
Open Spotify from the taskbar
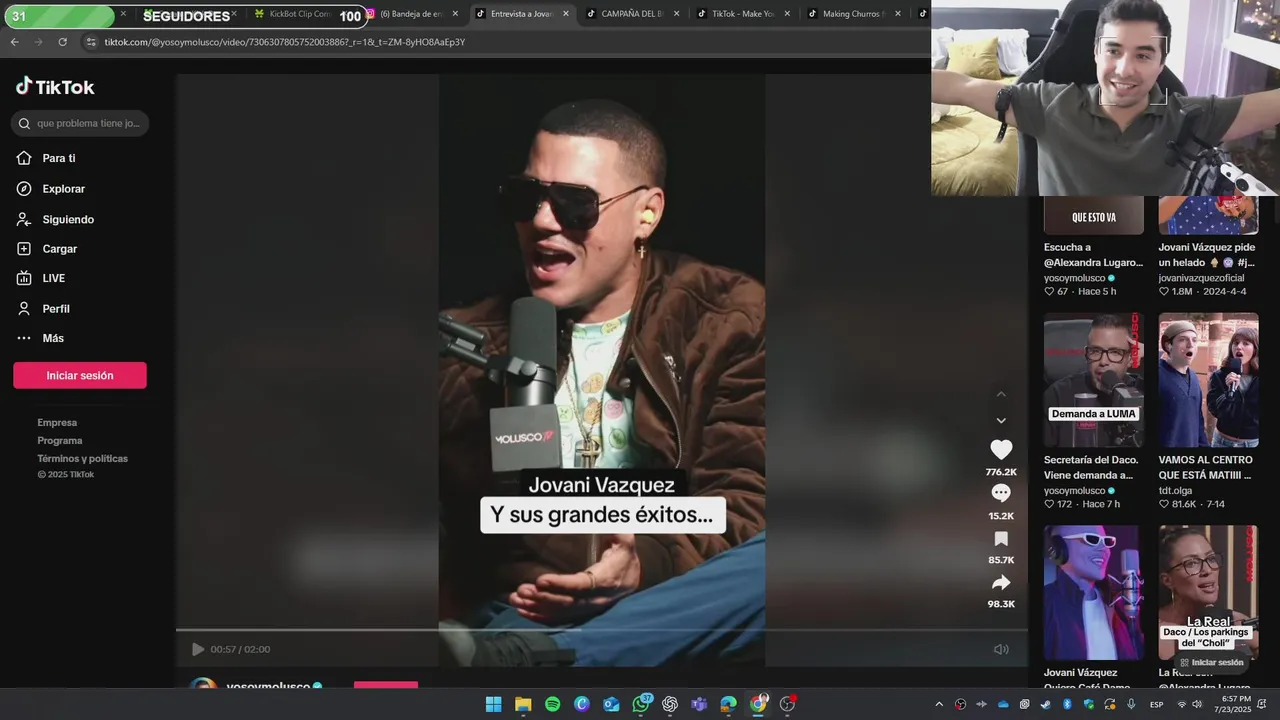click(552, 704)
